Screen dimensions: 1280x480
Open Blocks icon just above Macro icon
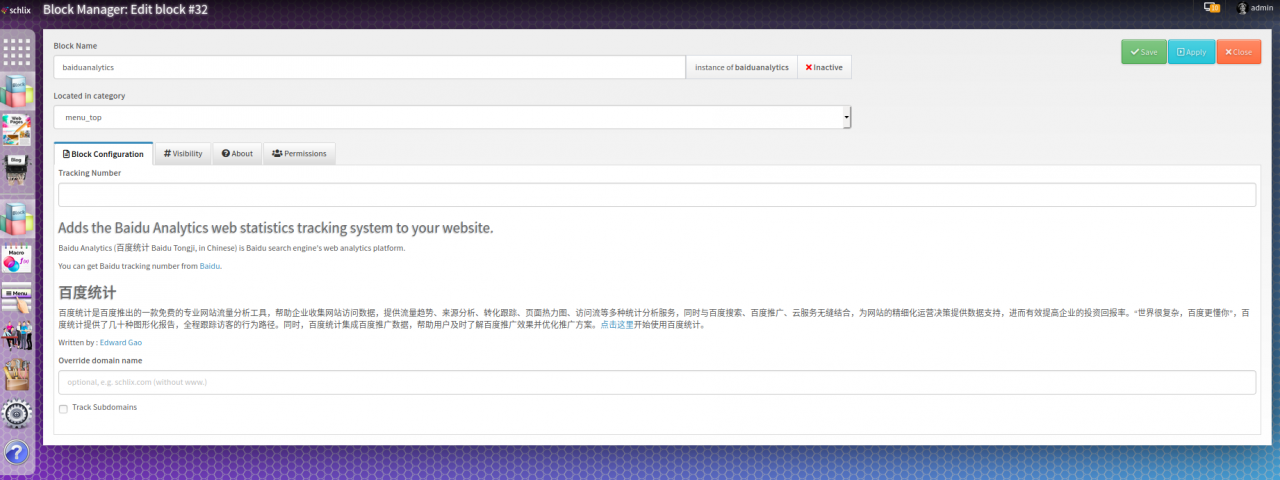[17, 218]
